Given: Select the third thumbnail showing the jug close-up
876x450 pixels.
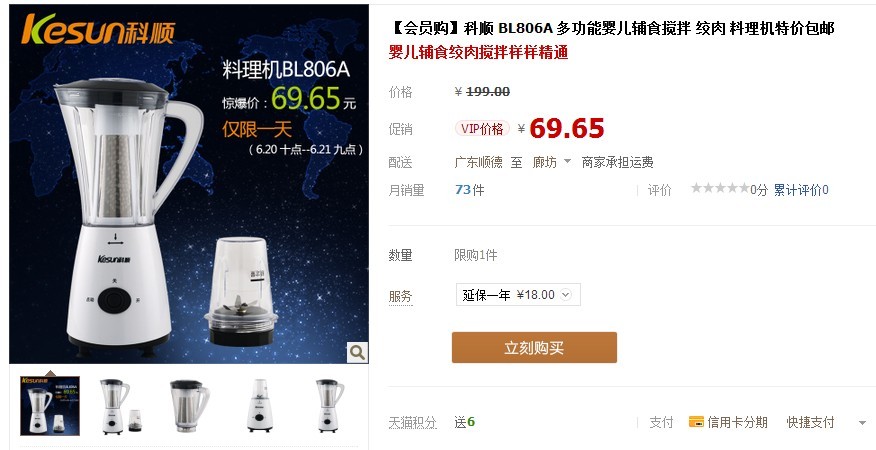Looking at the screenshot, I should pos(190,406).
